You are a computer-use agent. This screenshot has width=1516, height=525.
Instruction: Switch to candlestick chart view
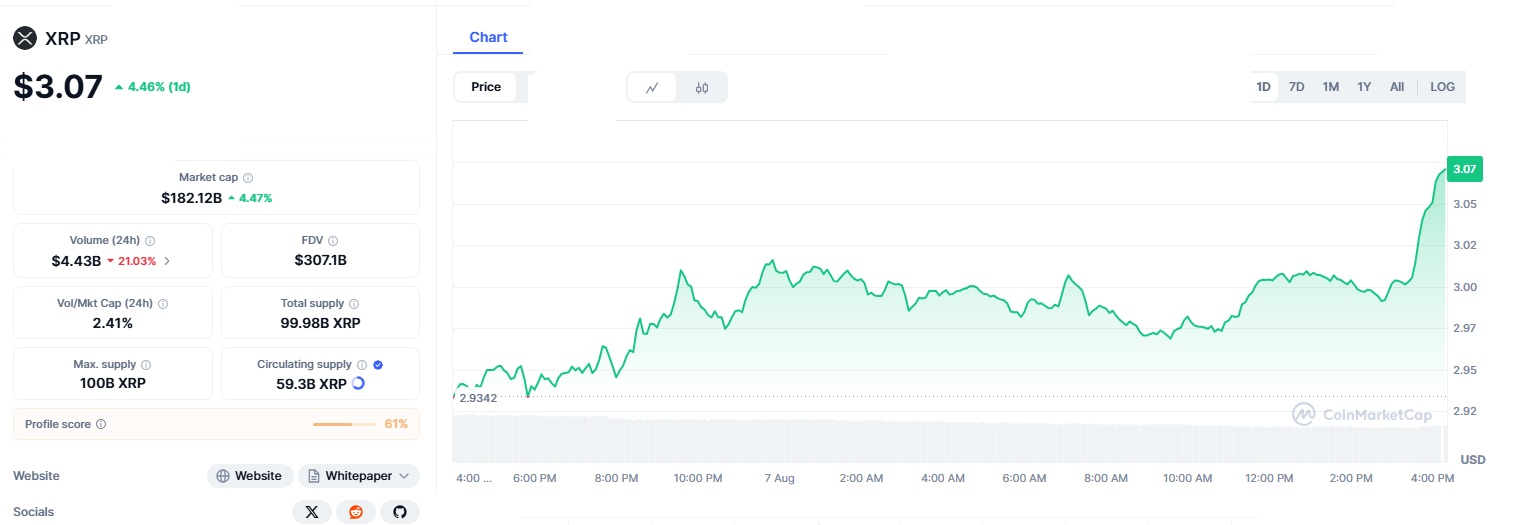tap(702, 87)
